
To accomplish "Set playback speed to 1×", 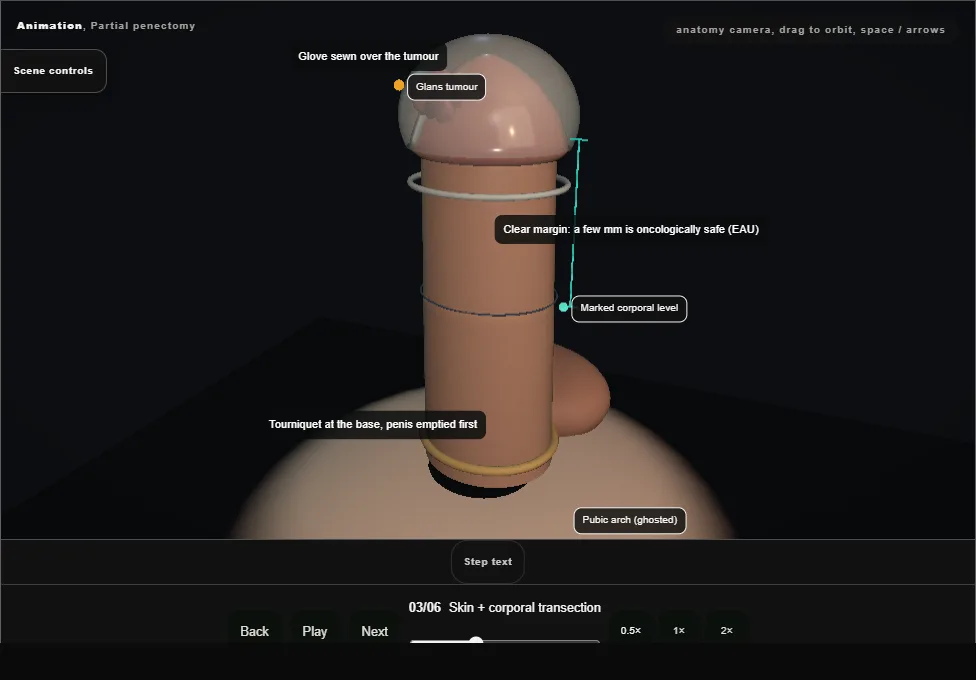I will click(x=679, y=630).
